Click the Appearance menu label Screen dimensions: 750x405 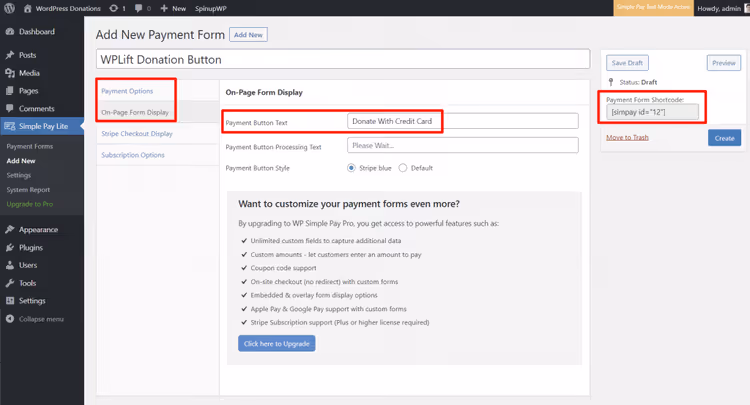[x=38, y=230]
